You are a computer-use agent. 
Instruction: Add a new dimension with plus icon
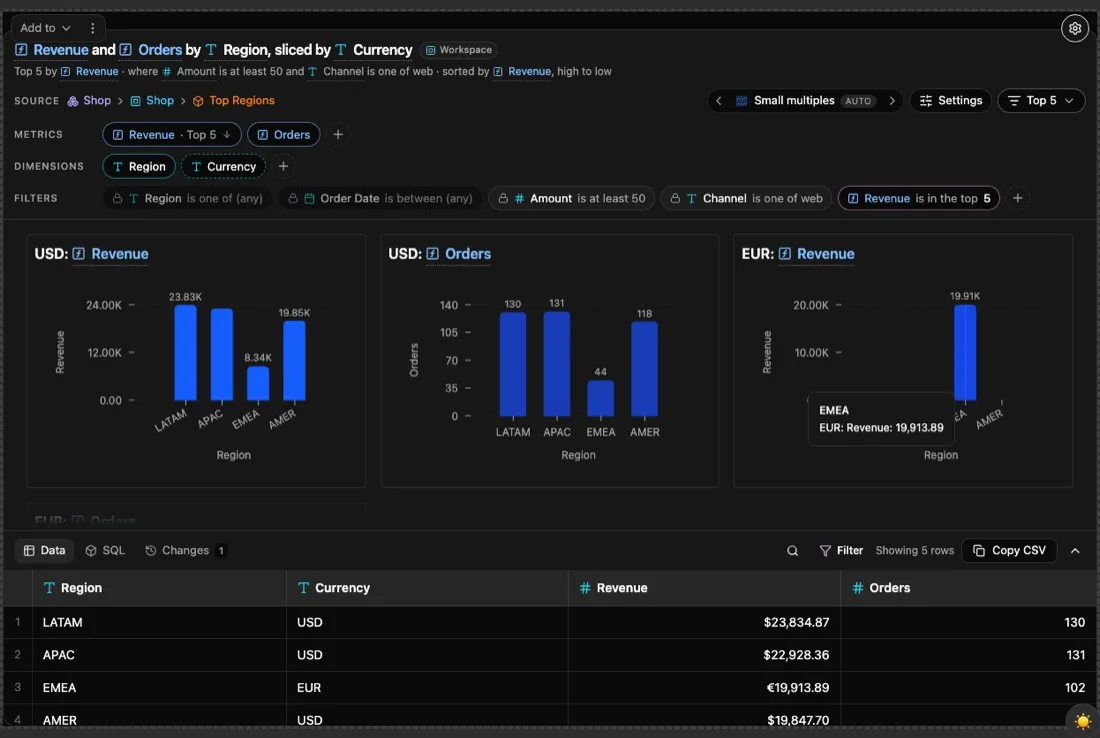283,166
